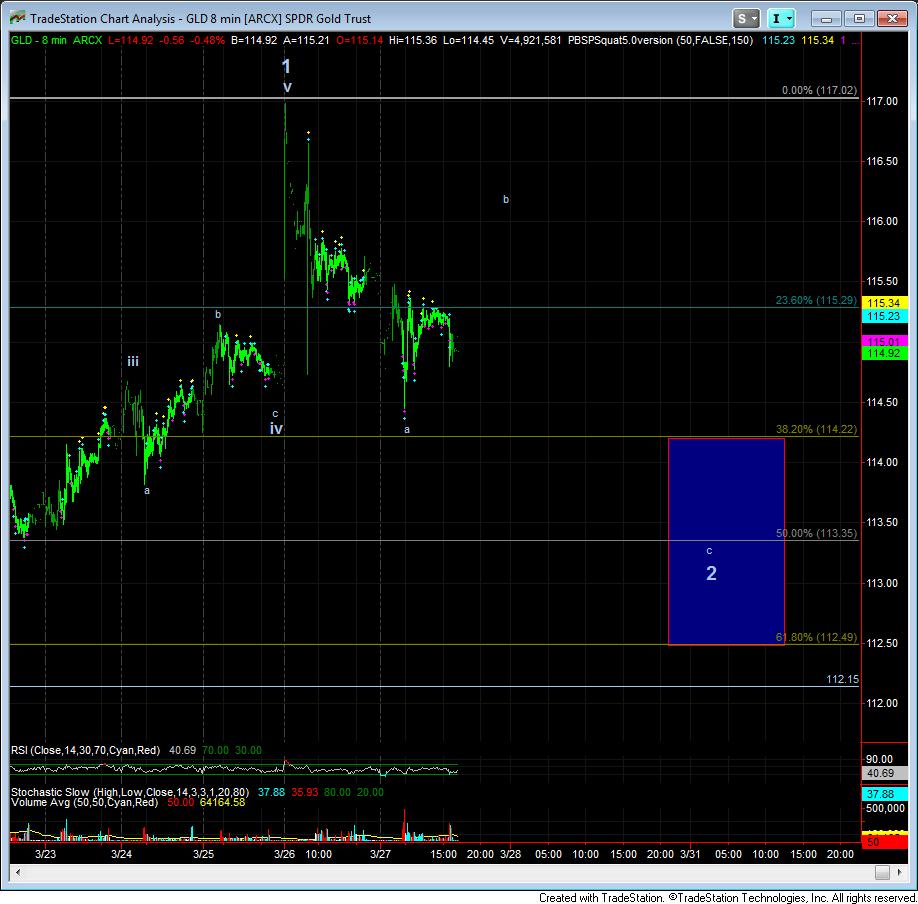Click the '117.00' price axis label
Screen dimensions: 918x904
(882, 101)
